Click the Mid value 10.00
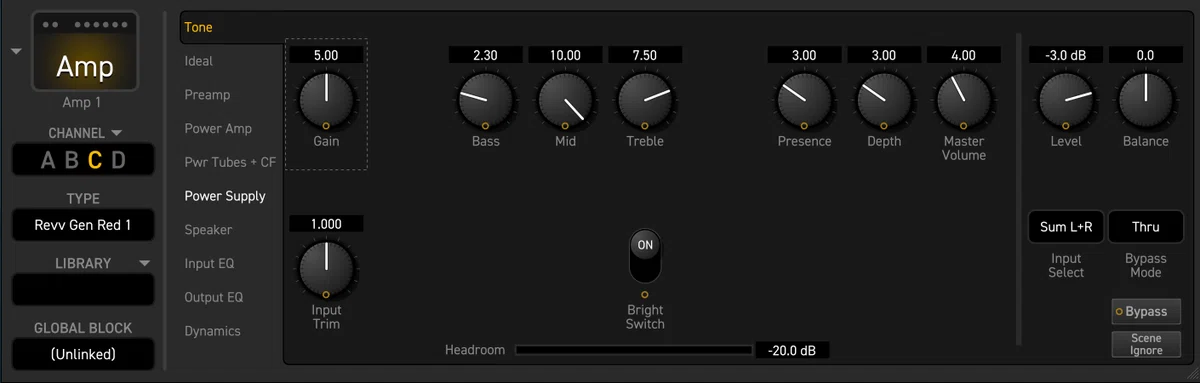Viewport: 1200px width, 383px height. [x=565, y=55]
